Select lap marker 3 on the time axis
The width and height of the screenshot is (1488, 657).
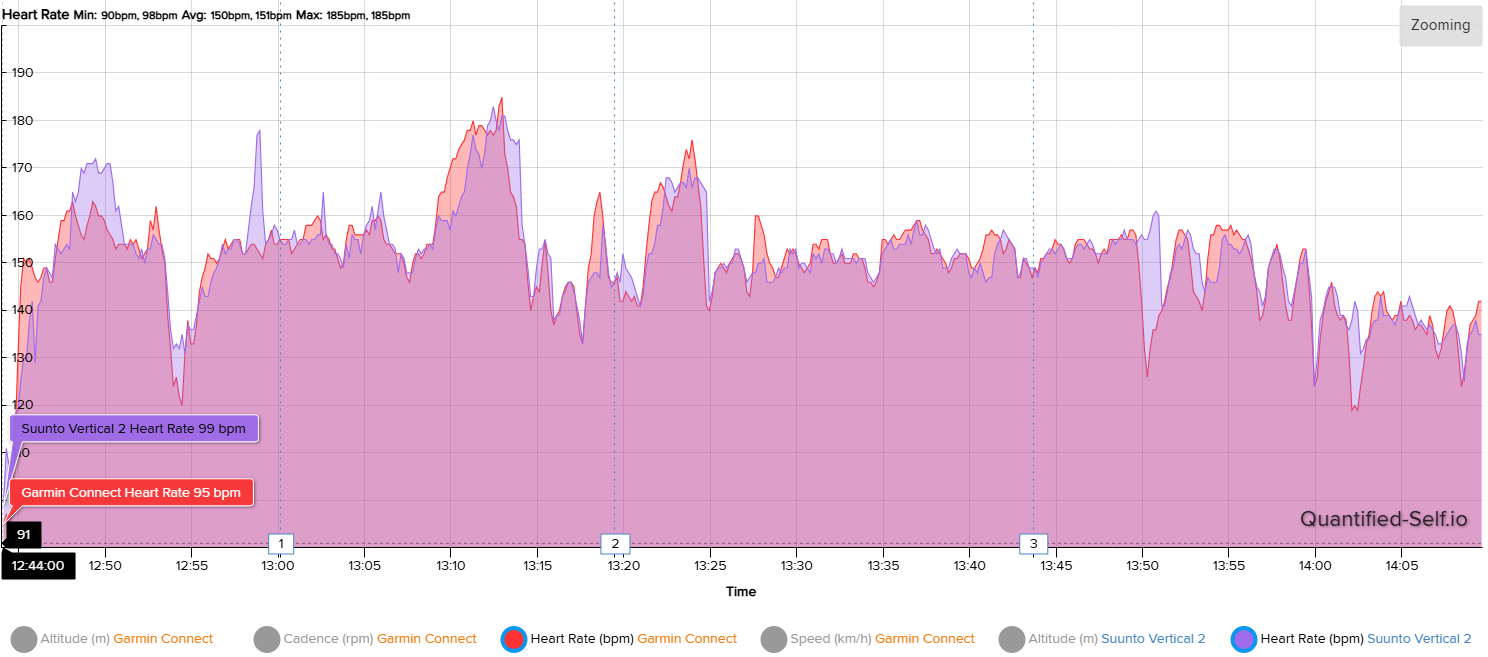1033,544
